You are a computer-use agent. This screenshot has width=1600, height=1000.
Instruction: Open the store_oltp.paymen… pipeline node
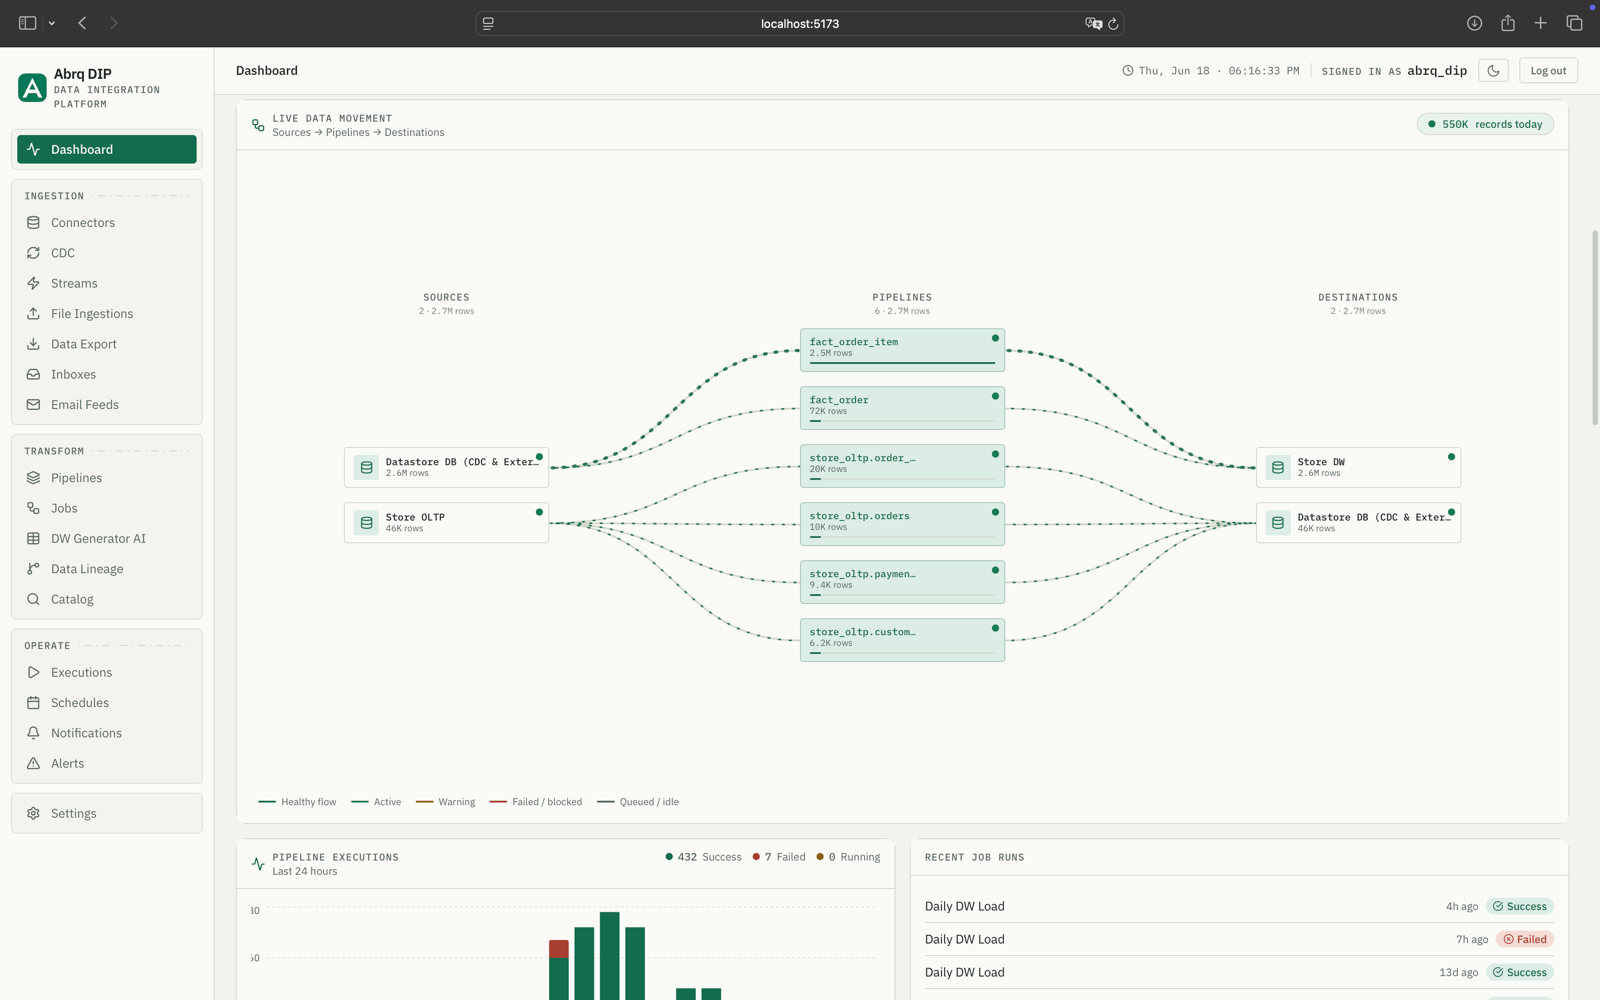(x=902, y=582)
